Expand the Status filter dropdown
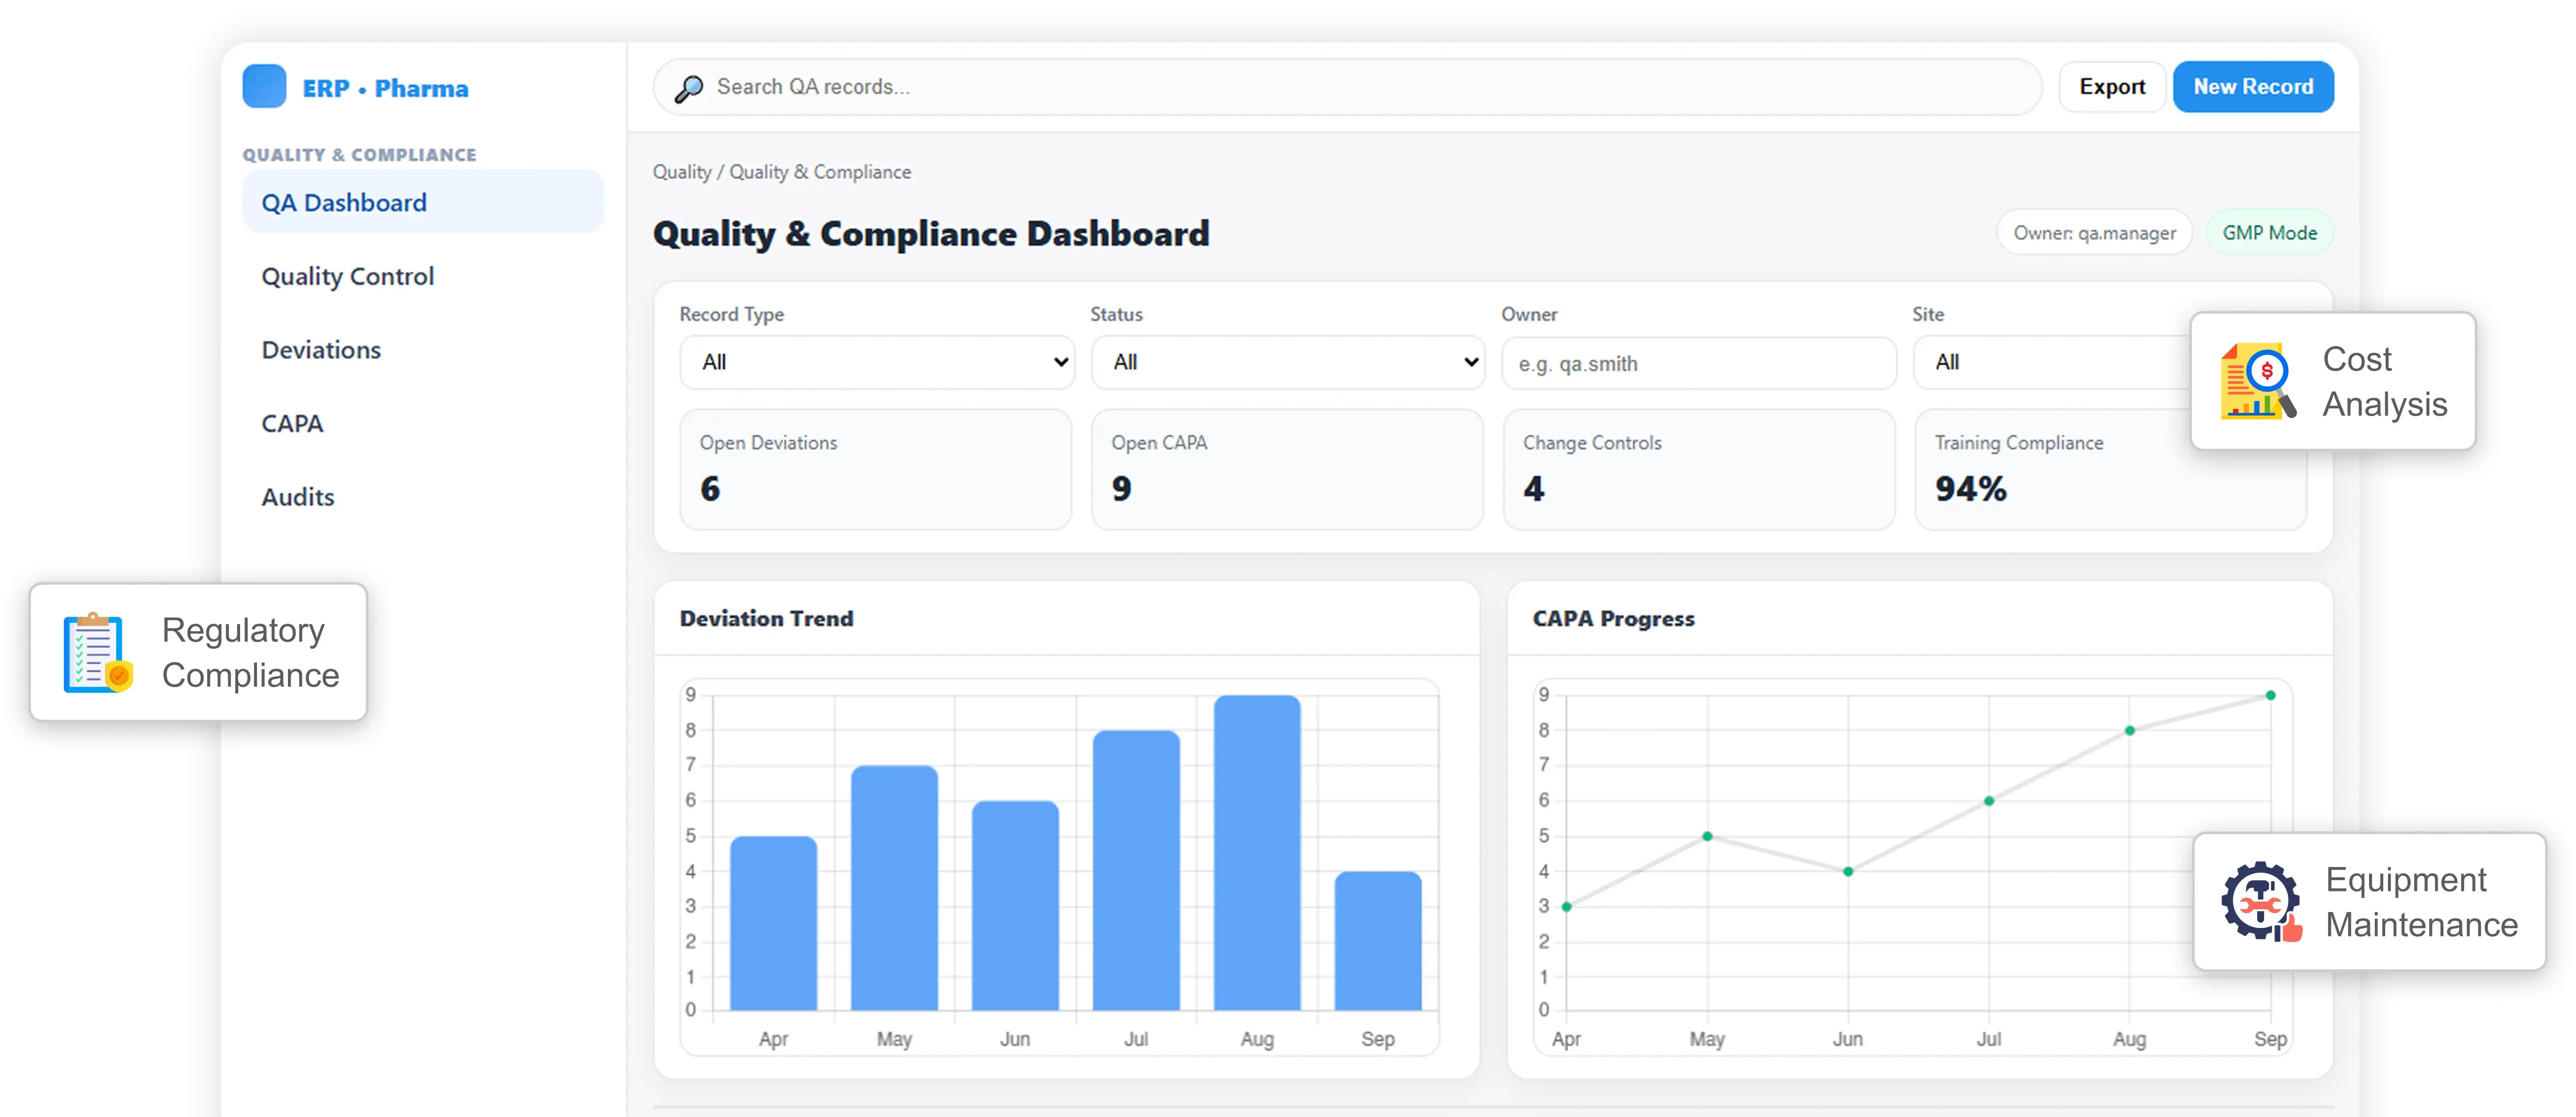Viewport: 2576px width, 1117px height. [1288, 362]
